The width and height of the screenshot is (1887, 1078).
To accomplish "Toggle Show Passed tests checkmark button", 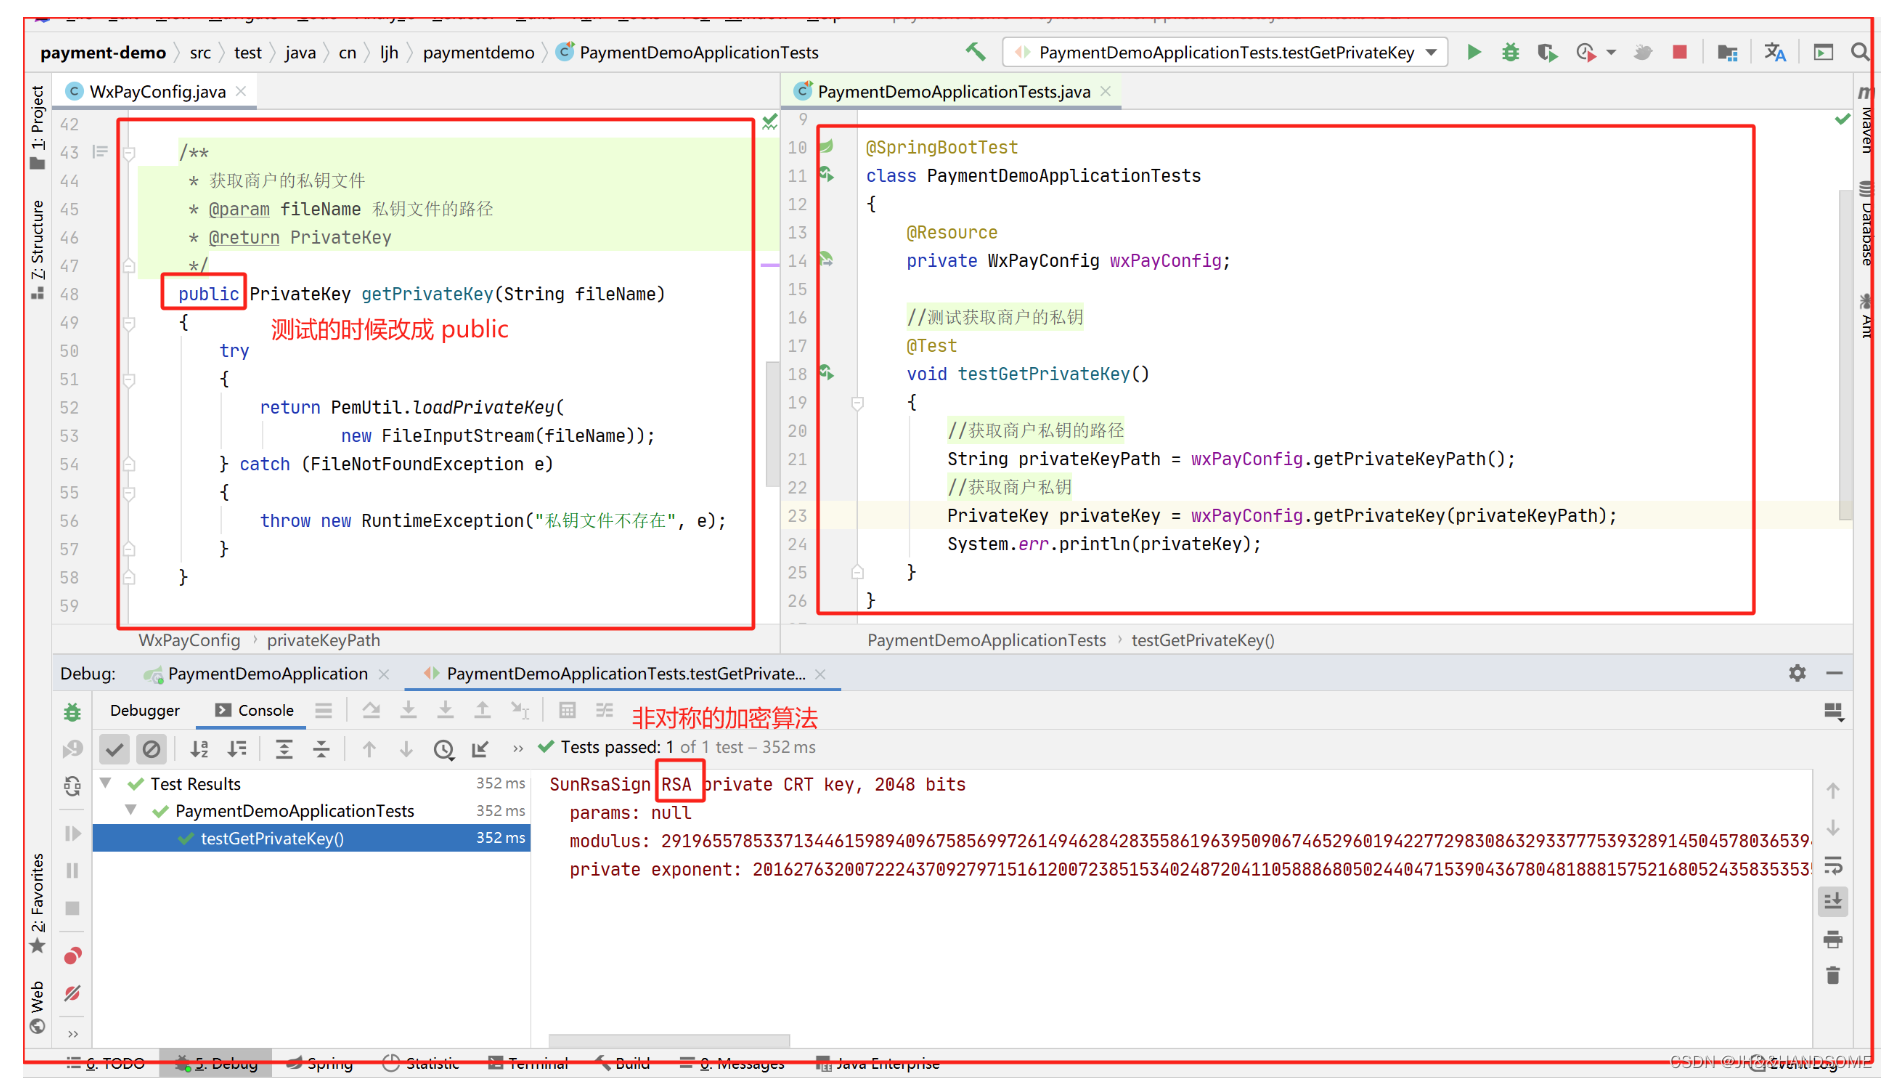I will pyautogui.click(x=115, y=748).
